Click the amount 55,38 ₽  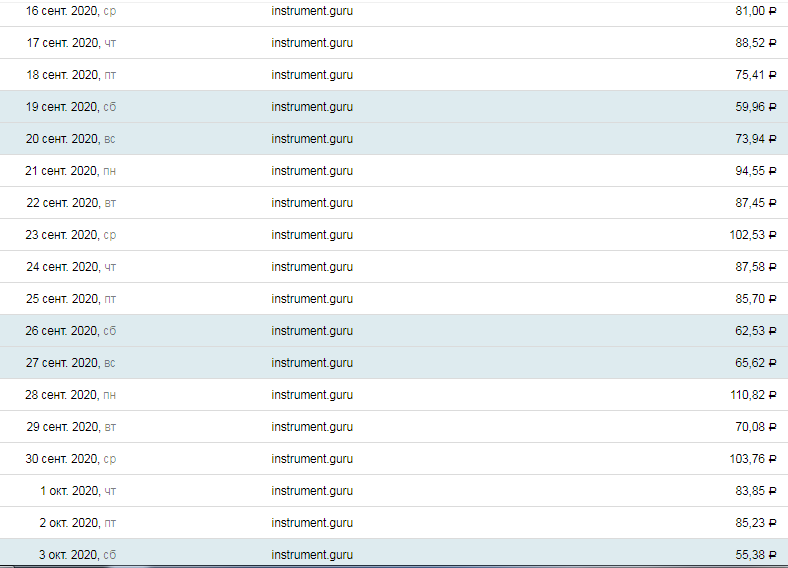pyautogui.click(x=756, y=555)
